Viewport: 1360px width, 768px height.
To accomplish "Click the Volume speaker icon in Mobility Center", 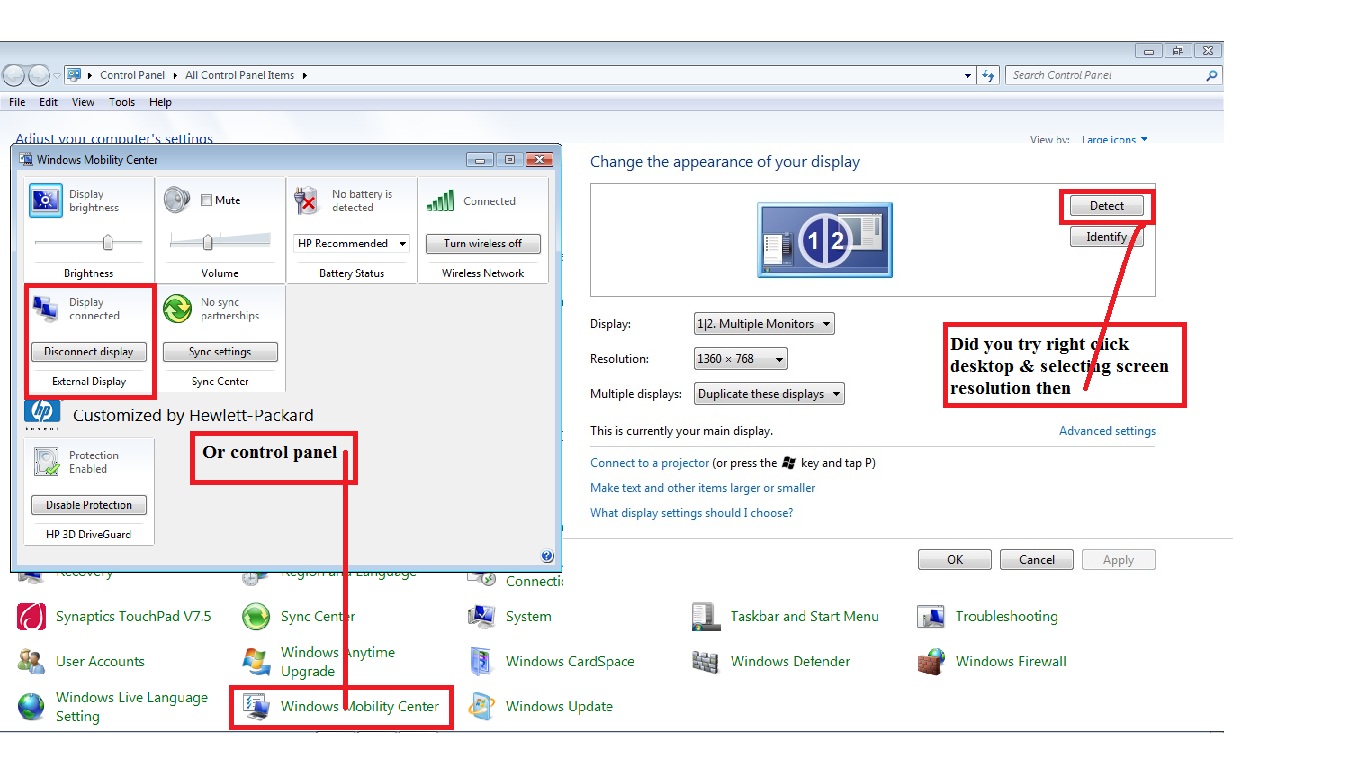I will 177,200.
